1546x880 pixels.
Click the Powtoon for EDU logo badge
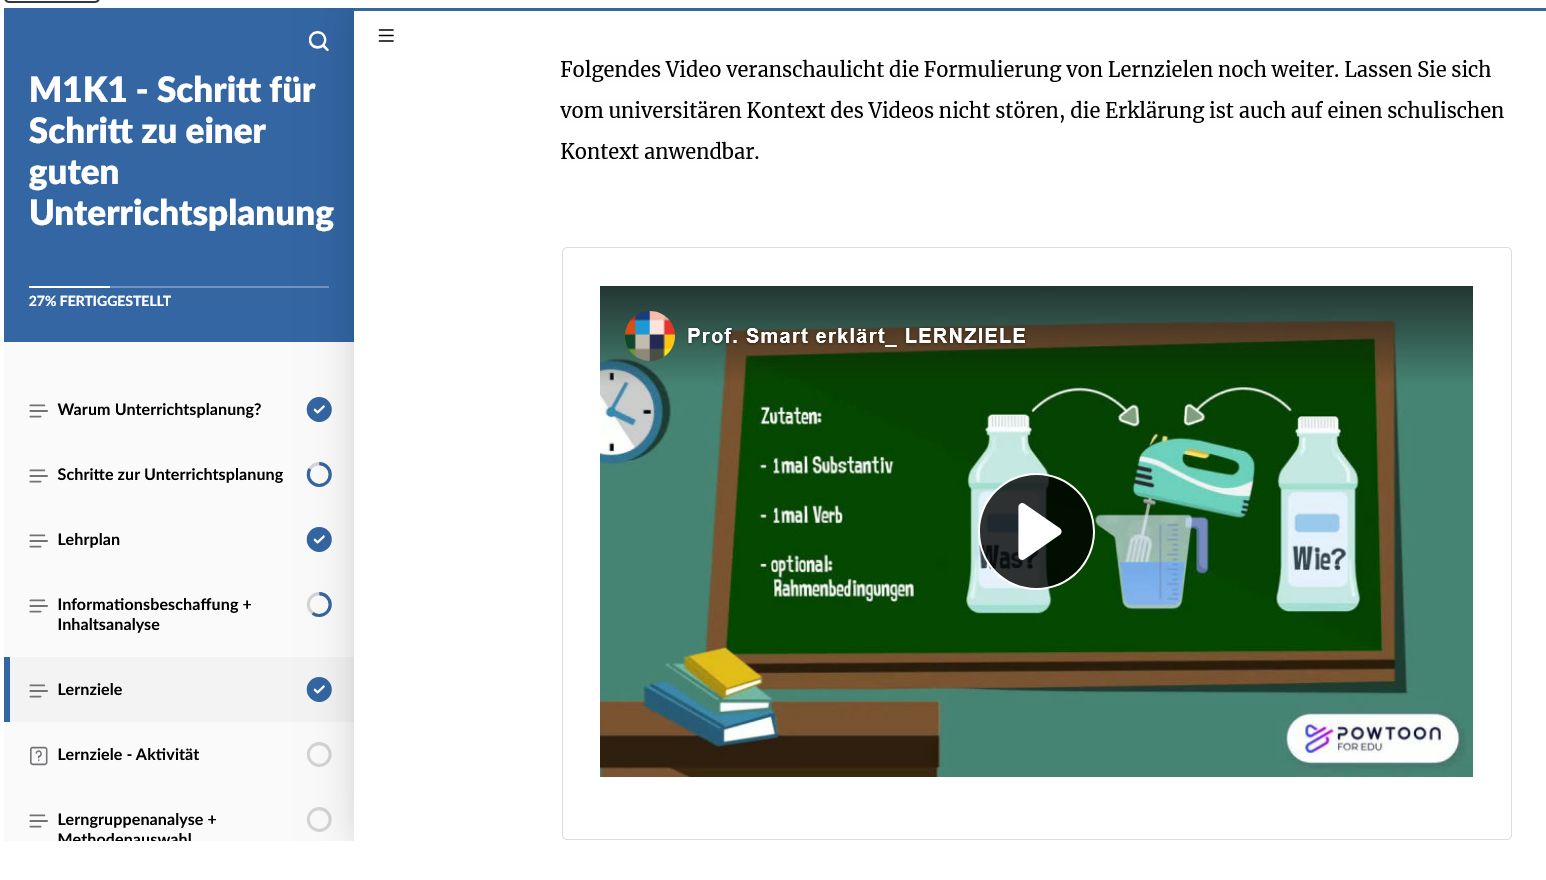[1372, 738]
